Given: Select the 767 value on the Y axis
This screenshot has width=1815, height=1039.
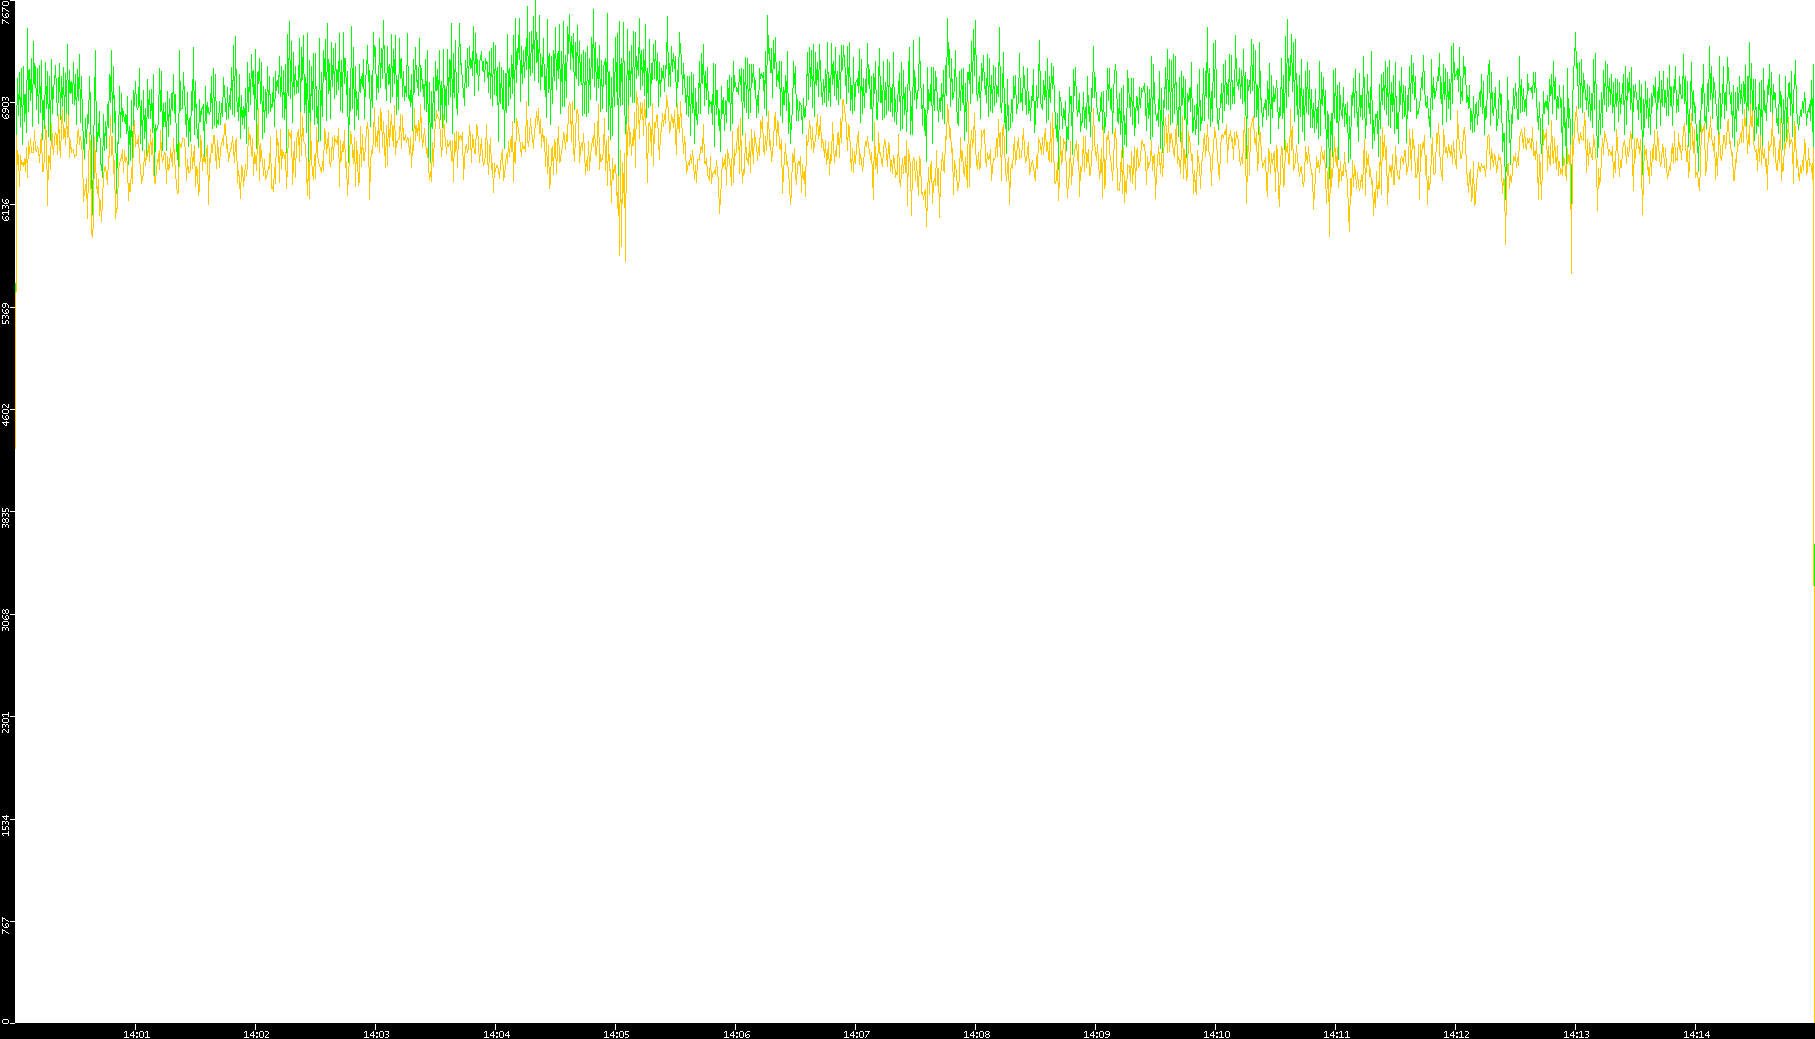Looking at the screenshot, I should click(7, 925).
